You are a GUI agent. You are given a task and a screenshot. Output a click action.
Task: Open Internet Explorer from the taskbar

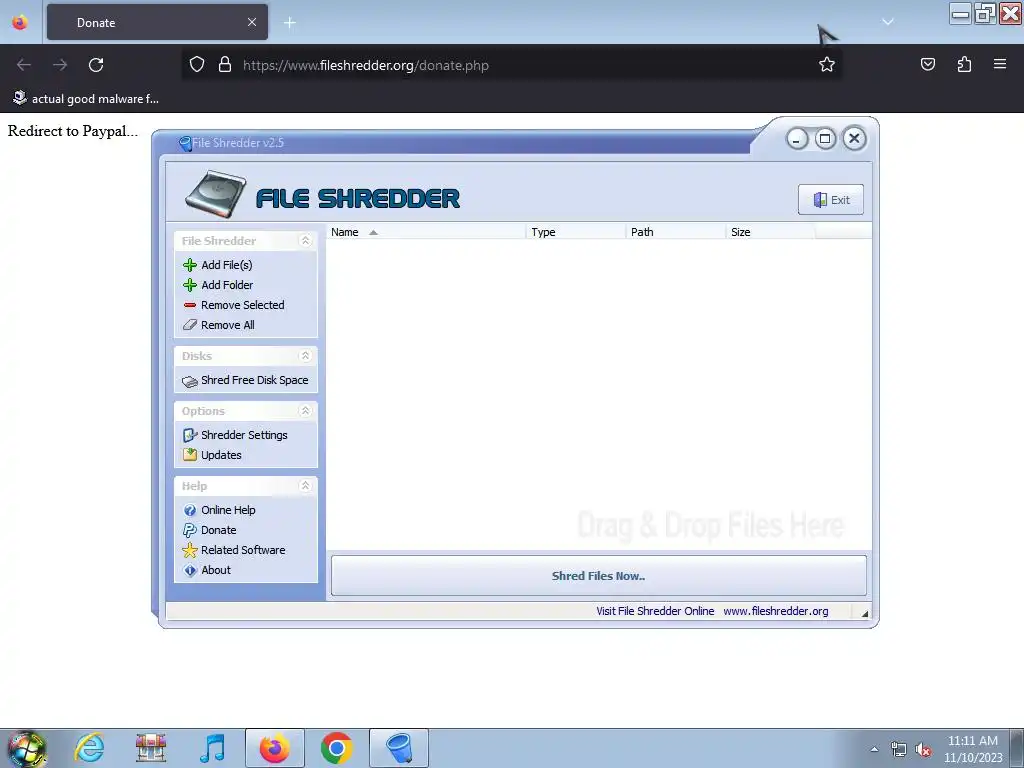[89, 748]
